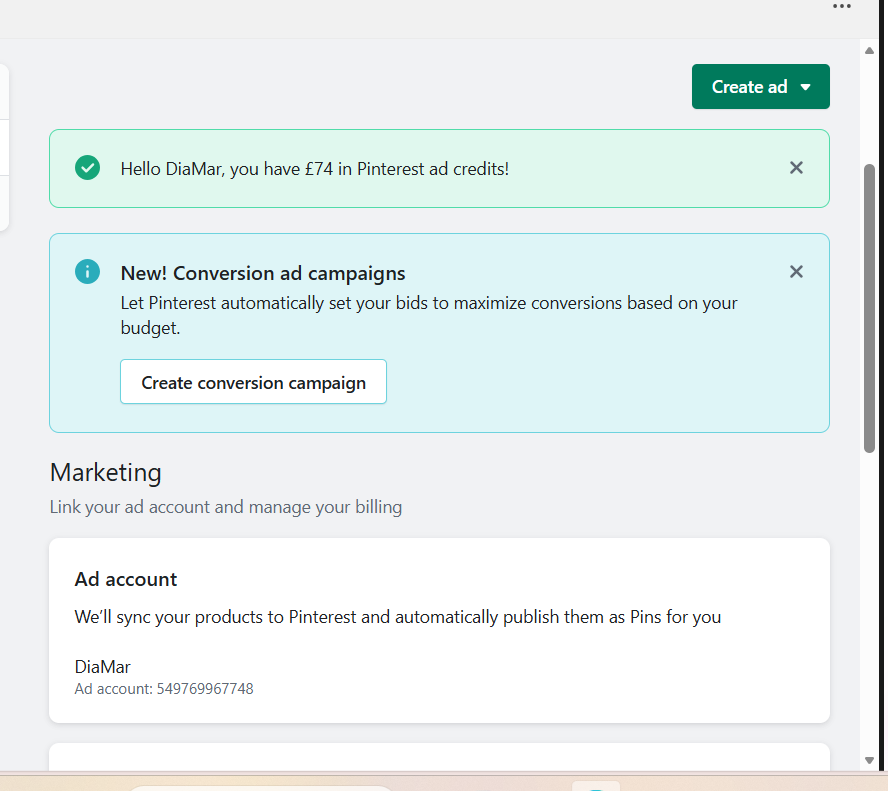The image size is (888, 791).
Task: Click the Create ad button
Action: 750,87
